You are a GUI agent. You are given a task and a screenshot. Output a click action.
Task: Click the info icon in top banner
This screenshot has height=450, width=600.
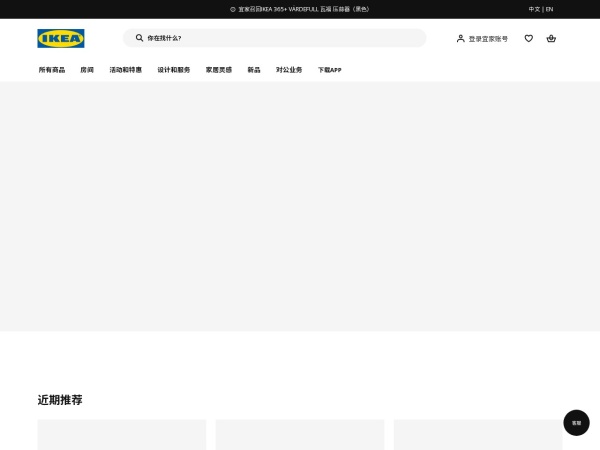coord(233,9)
